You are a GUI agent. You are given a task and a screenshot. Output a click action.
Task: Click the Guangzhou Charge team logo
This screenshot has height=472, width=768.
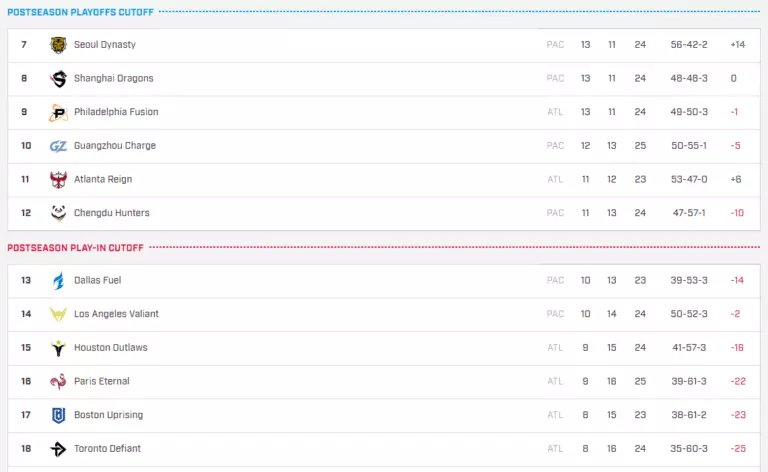coord(58,146)
